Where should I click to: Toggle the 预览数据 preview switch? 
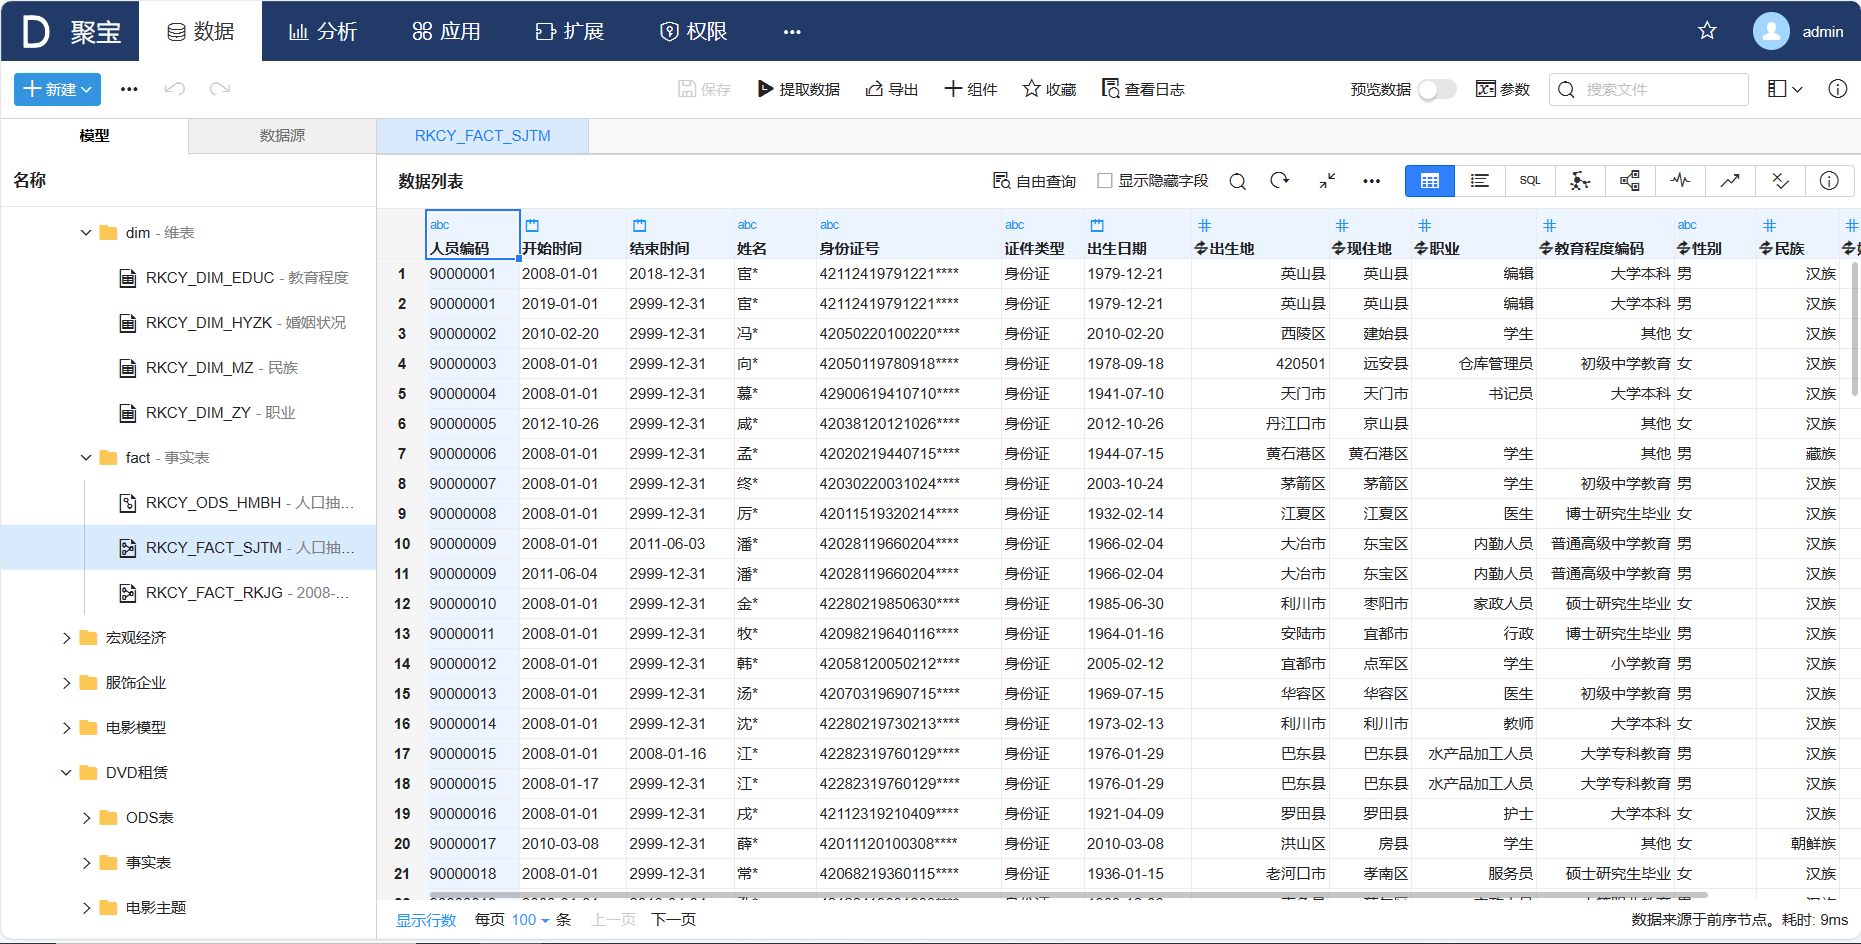(1437, 90)
